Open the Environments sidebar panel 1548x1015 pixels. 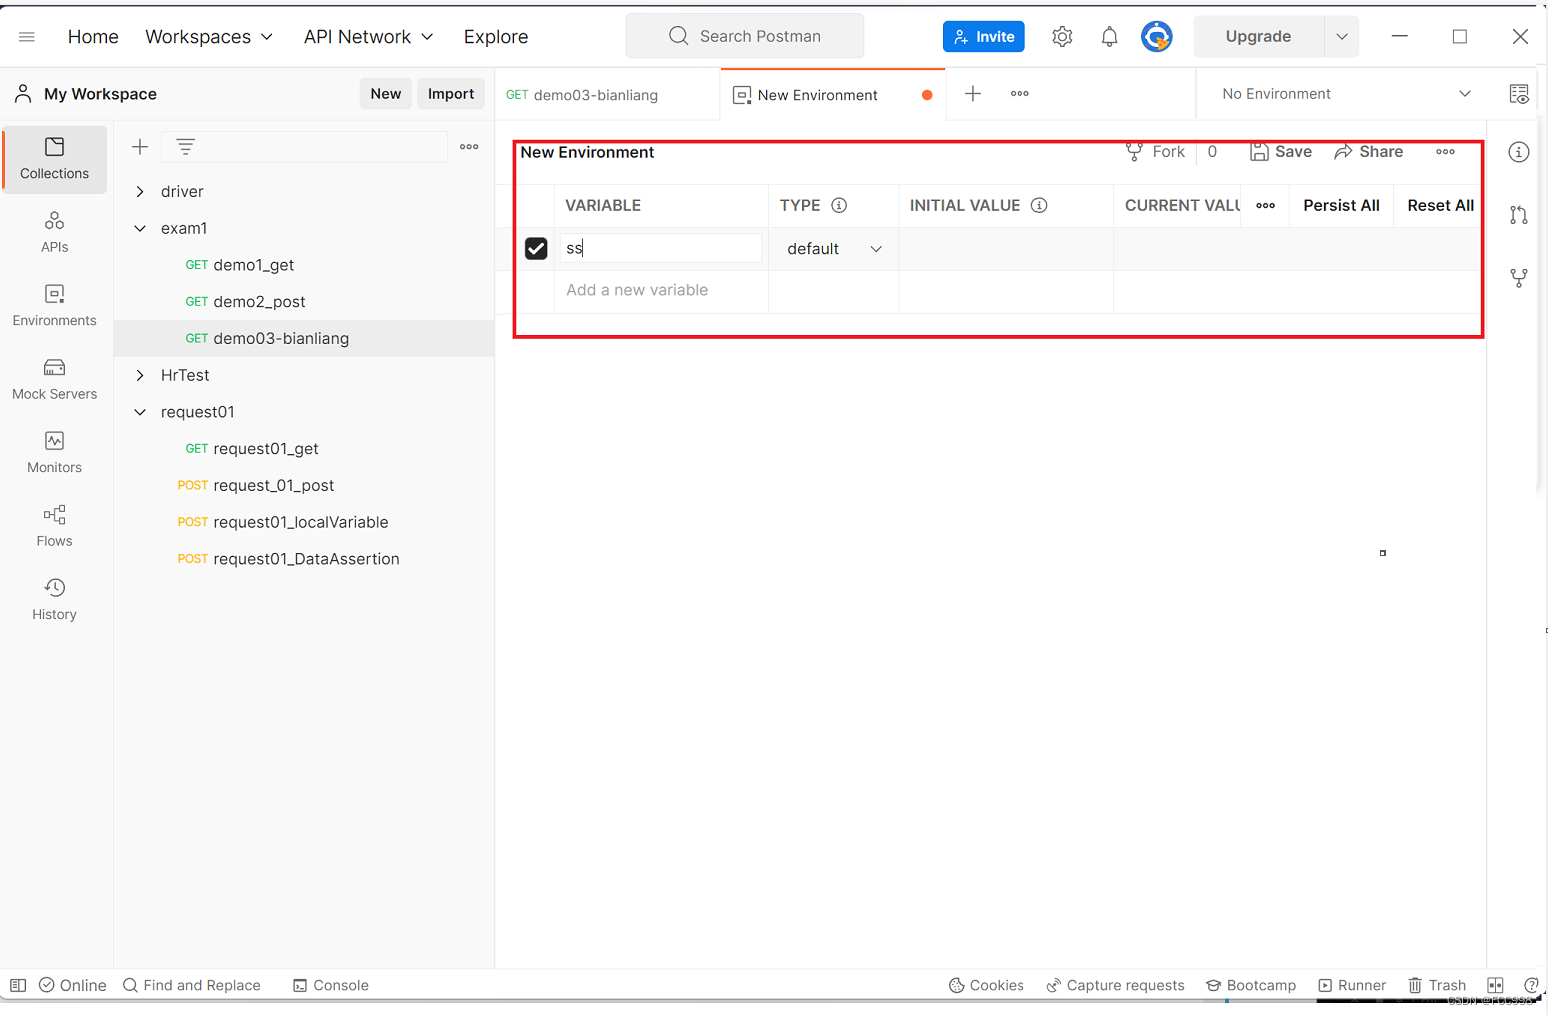tap(54, 305)
